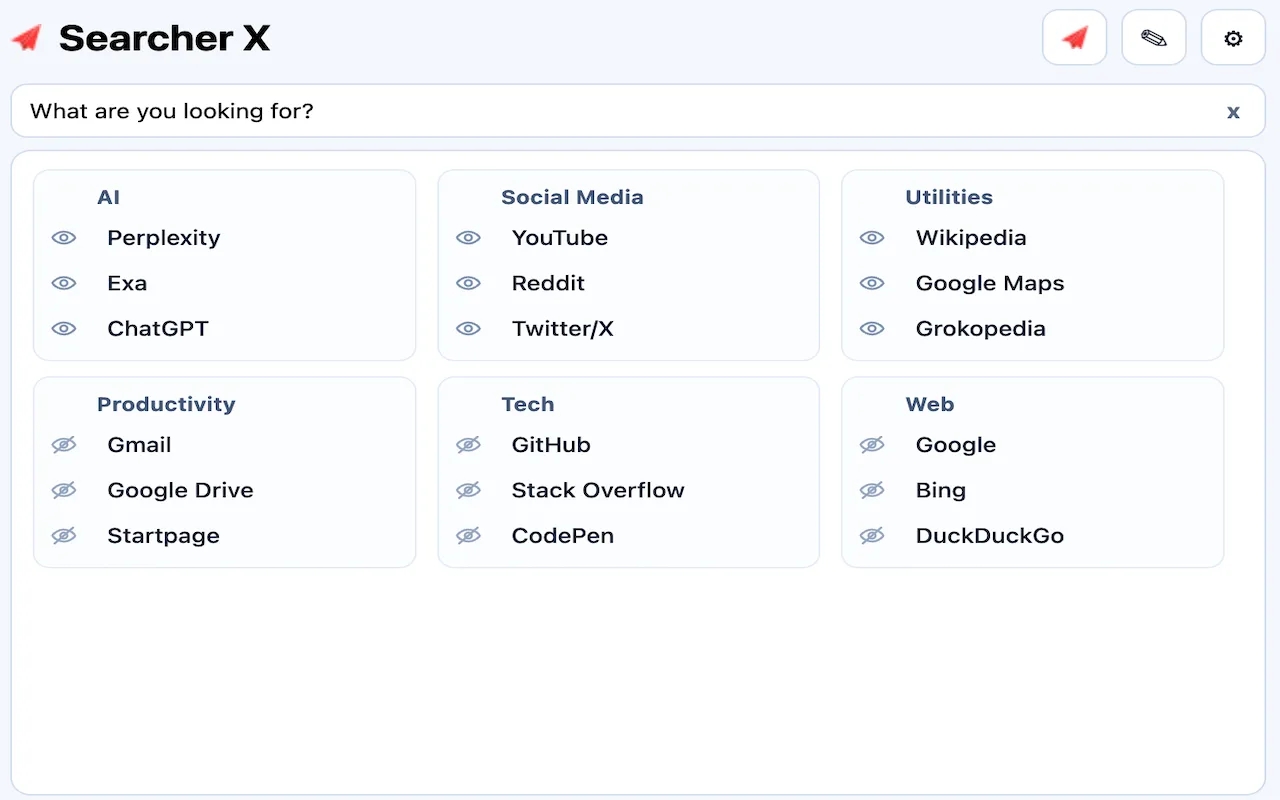Hide Grokopedia using its eye icon
Viewport: 1280px width, 800px height.
872,328
